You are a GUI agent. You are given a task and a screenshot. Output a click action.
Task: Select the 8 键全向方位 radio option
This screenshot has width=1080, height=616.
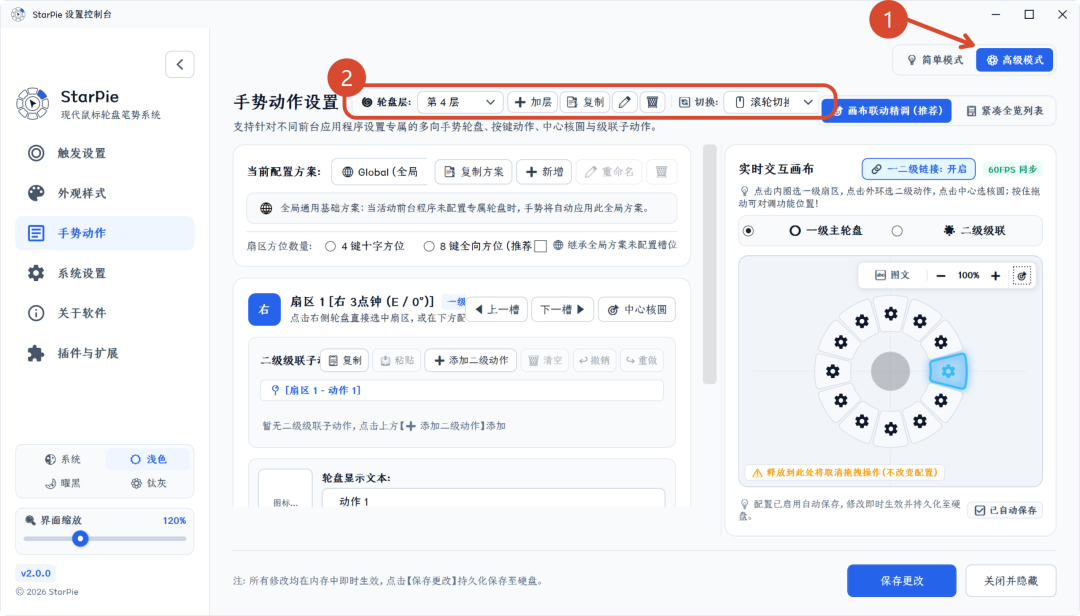coord(429,246)
